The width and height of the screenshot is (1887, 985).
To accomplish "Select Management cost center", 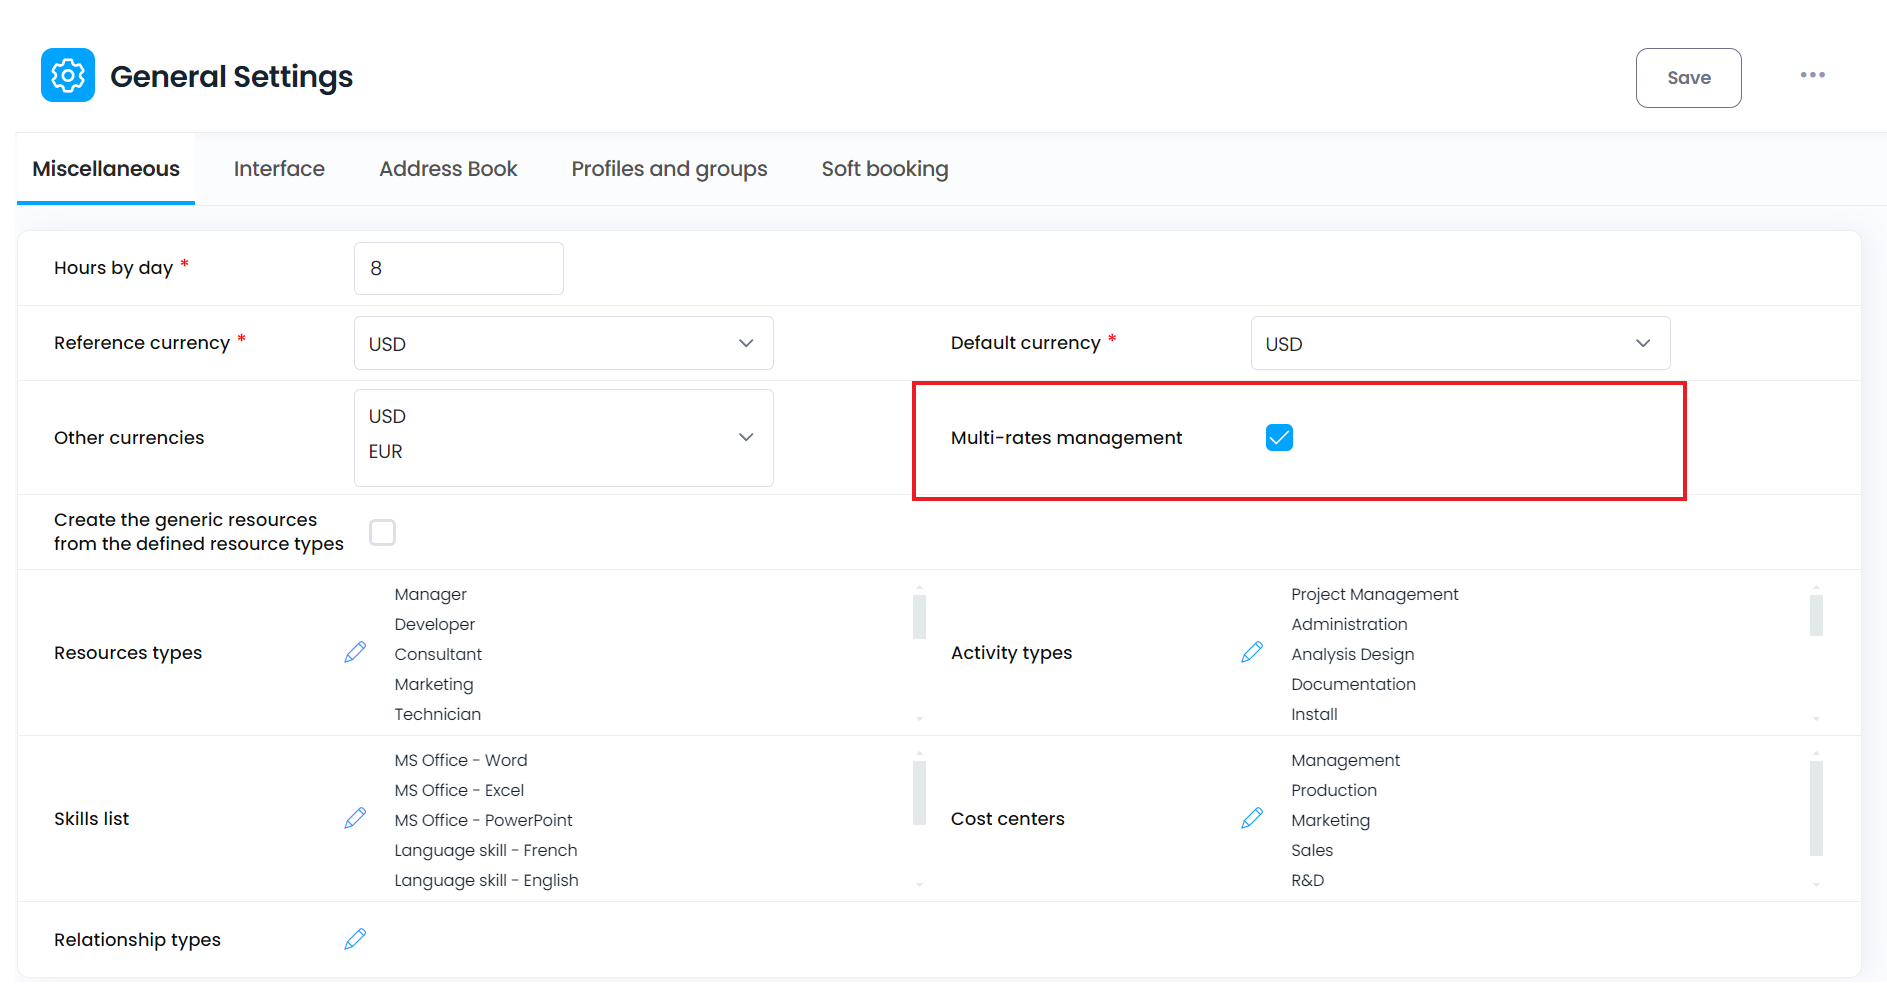I will point(1345,760).
